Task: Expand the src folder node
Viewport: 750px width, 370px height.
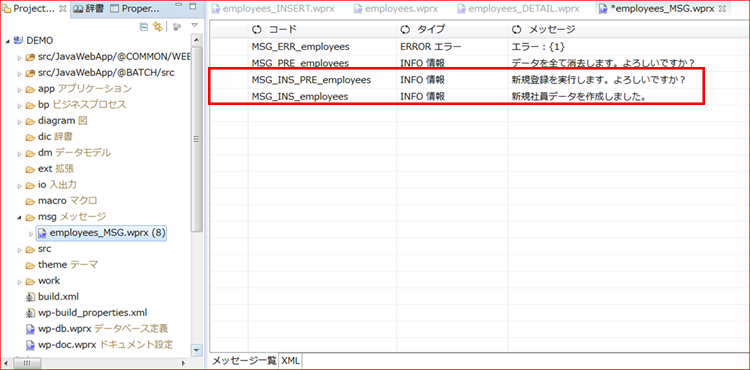Action: 19,250
